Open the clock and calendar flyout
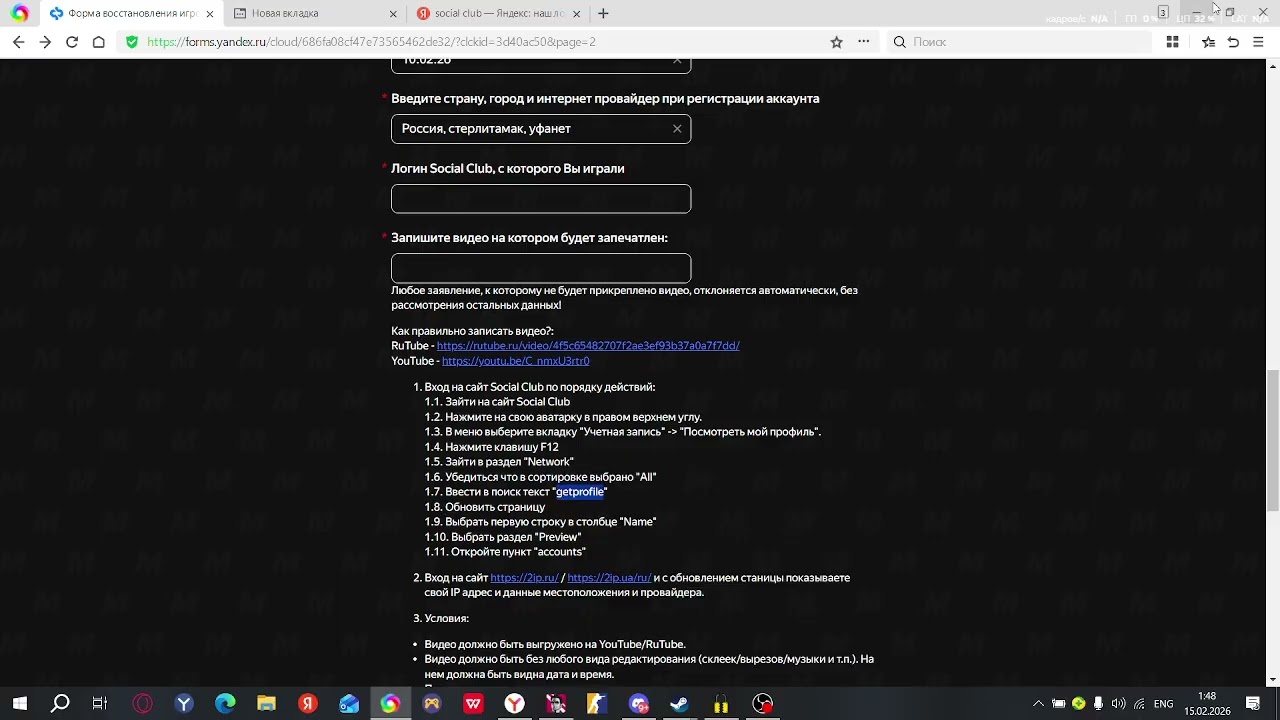This screenshot has height=720, width=1280. [1207, 704]
